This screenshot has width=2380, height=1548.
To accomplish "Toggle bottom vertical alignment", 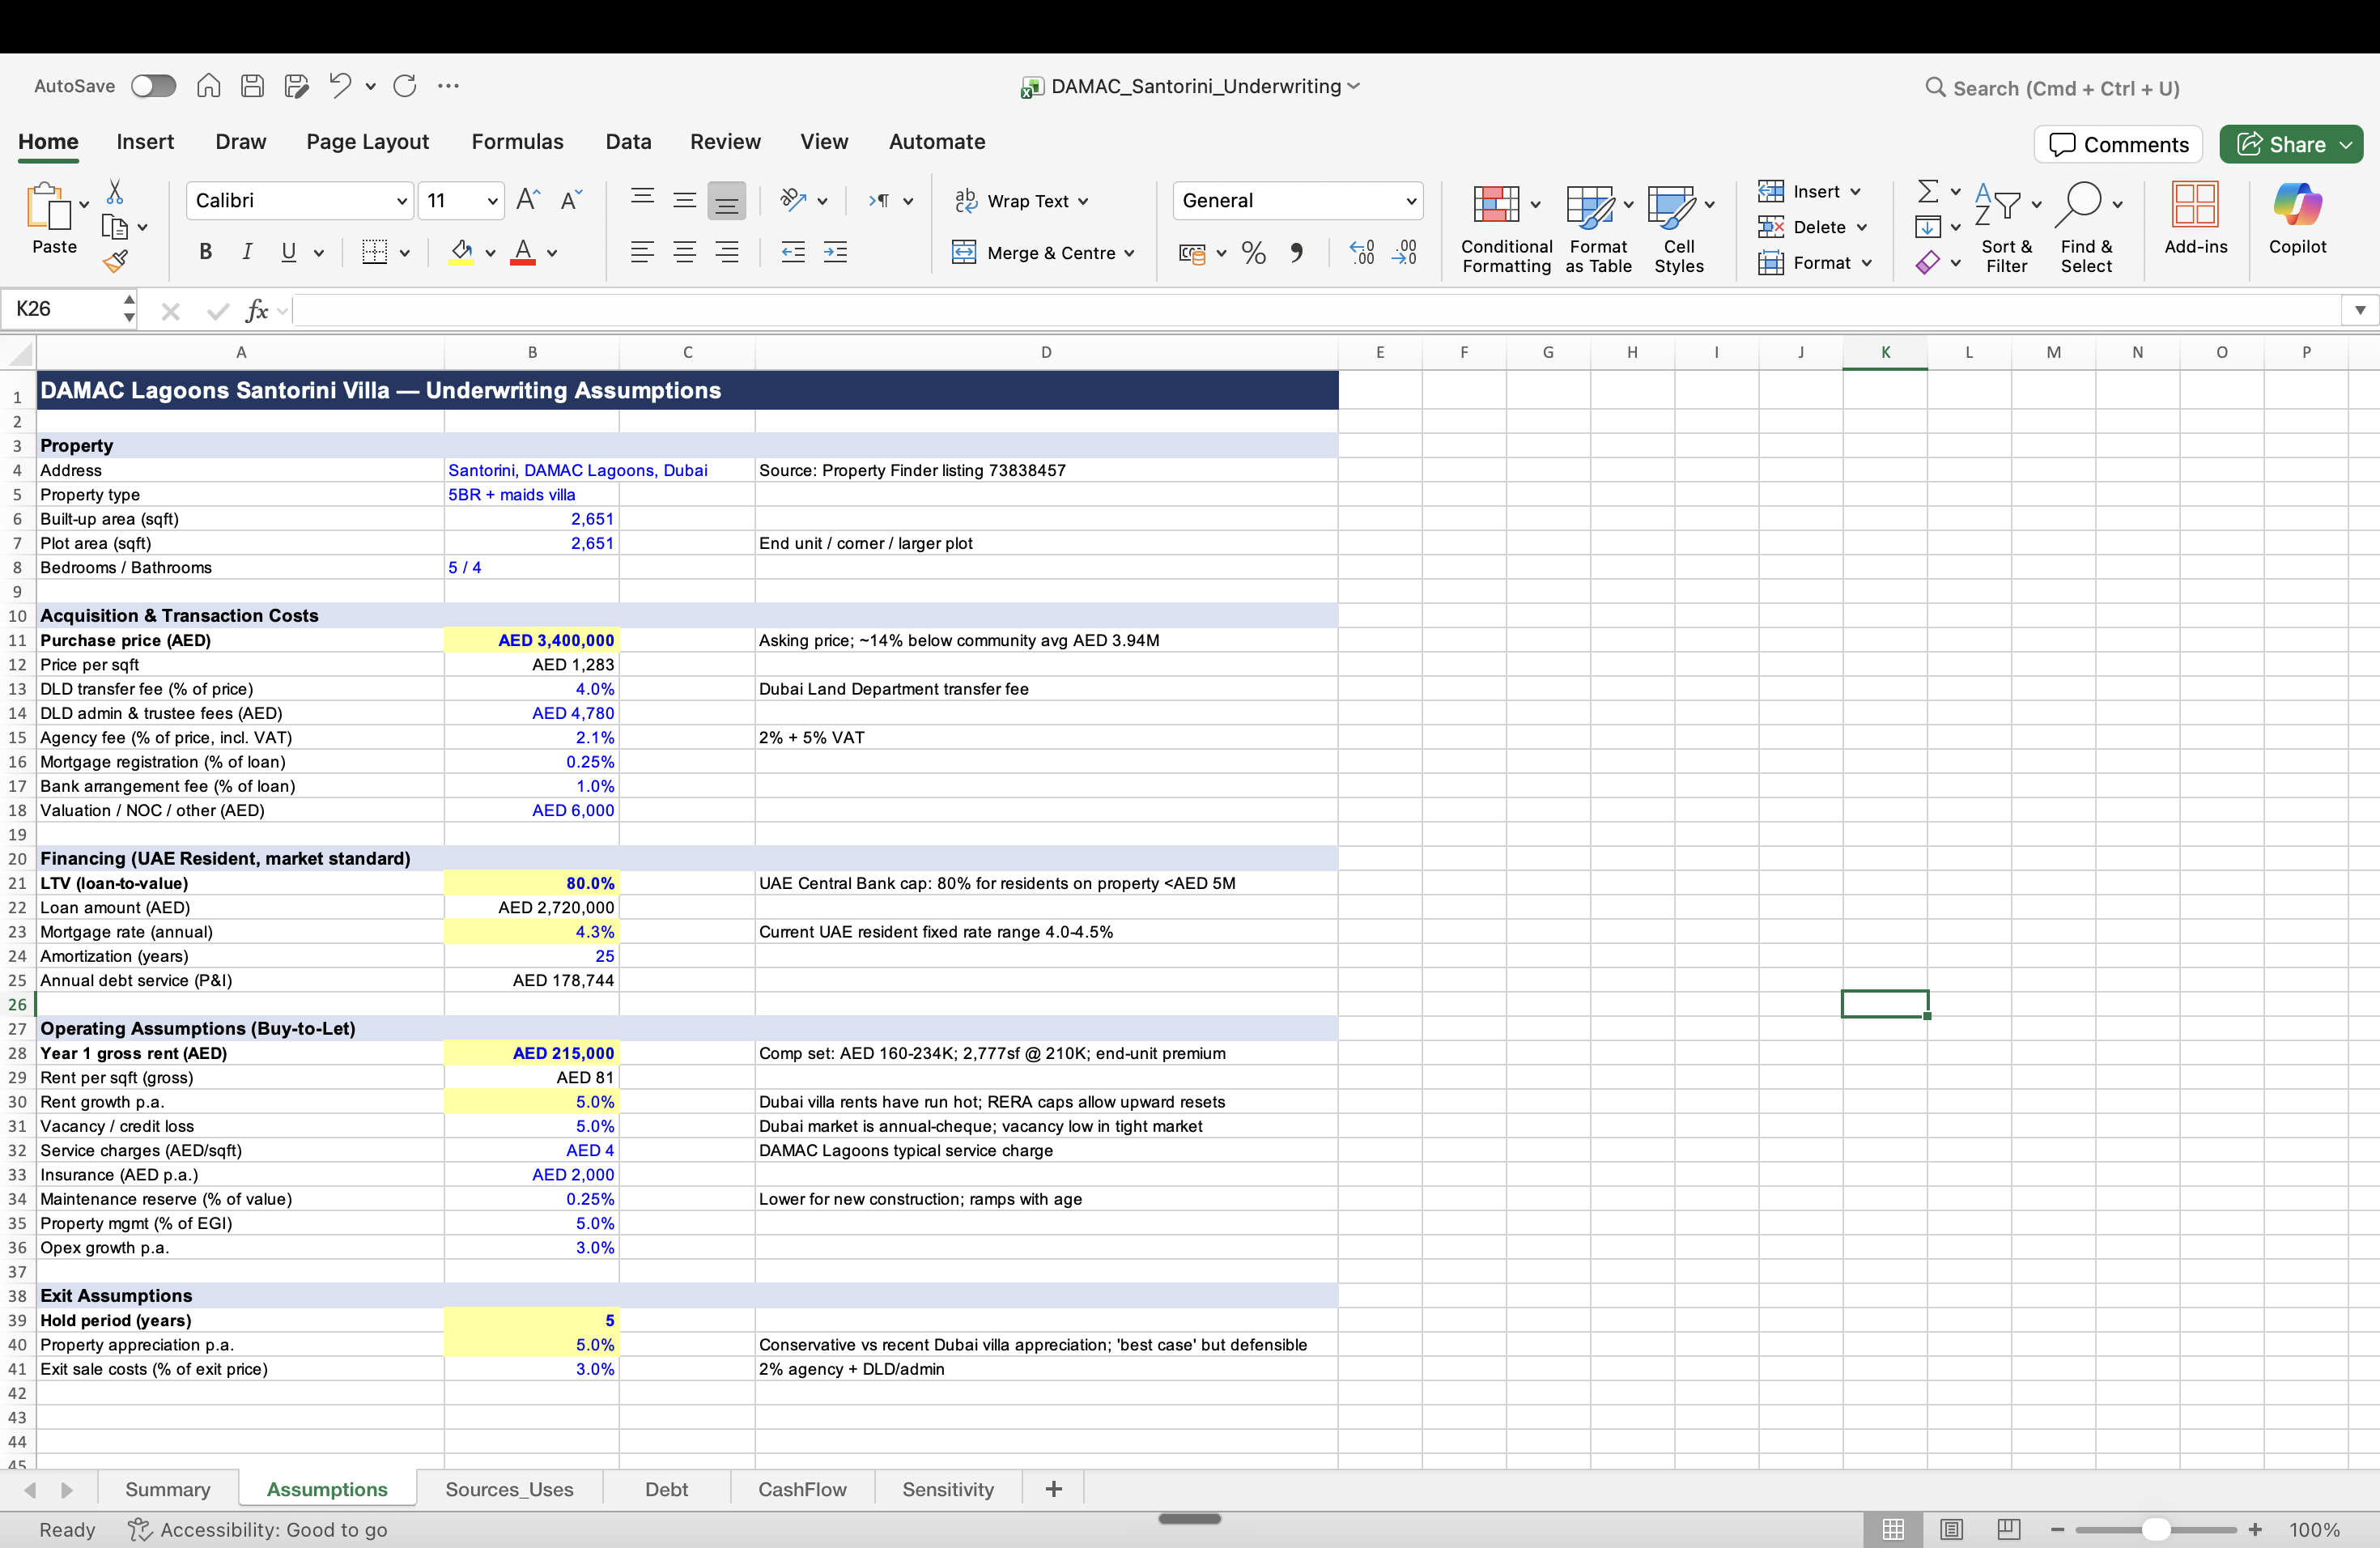I will tap(727, 200).
